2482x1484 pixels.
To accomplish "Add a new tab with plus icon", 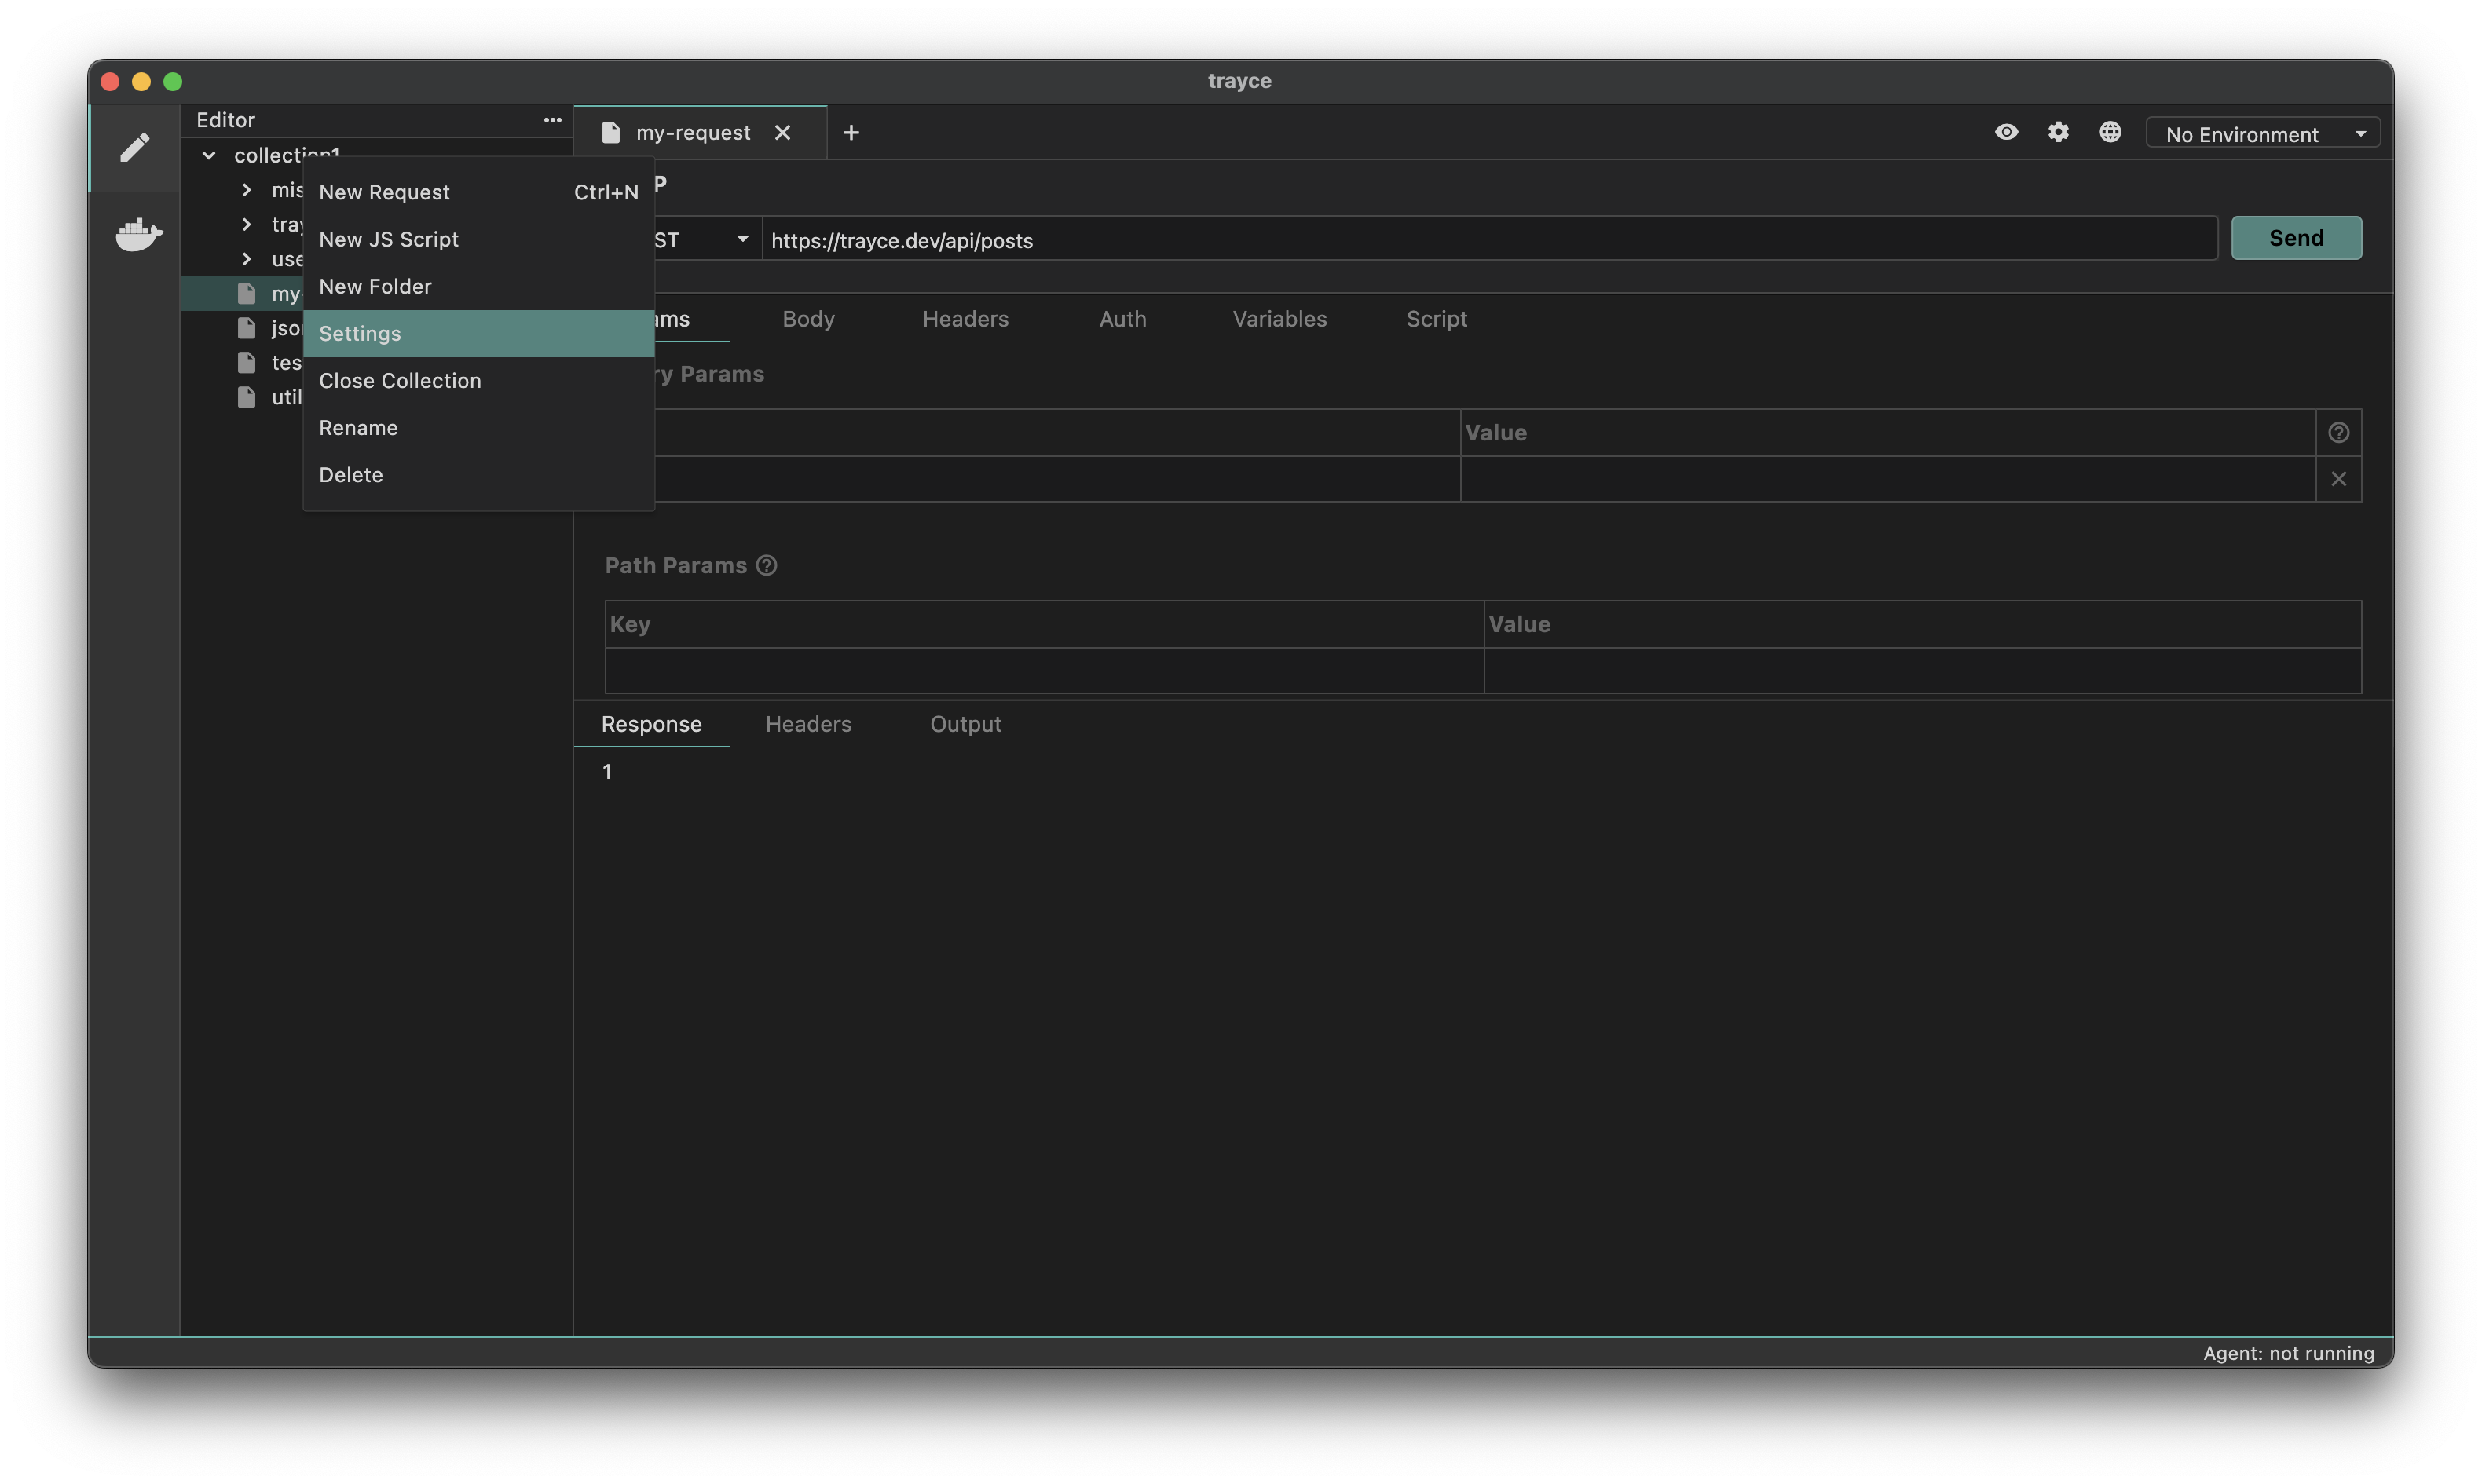I will 851,133.
